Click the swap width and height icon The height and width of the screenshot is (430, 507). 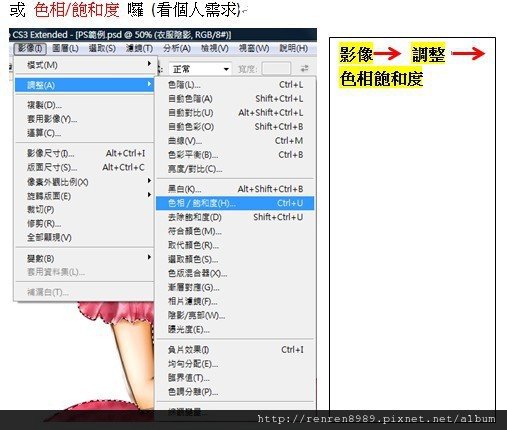(304, 69)
